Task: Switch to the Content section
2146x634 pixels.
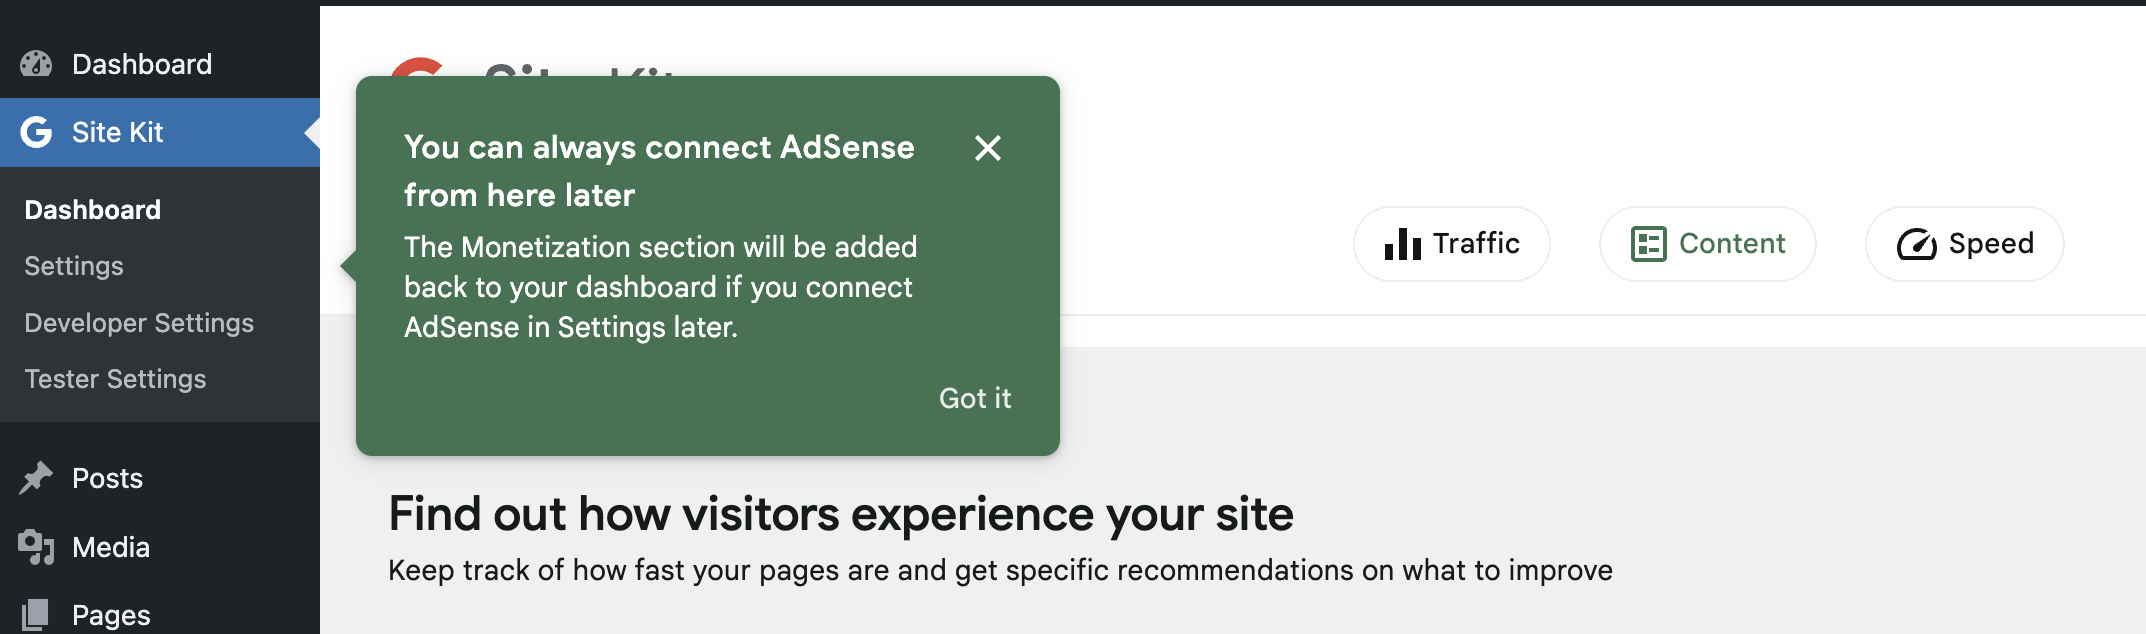Action: (x=1707, y=243)
